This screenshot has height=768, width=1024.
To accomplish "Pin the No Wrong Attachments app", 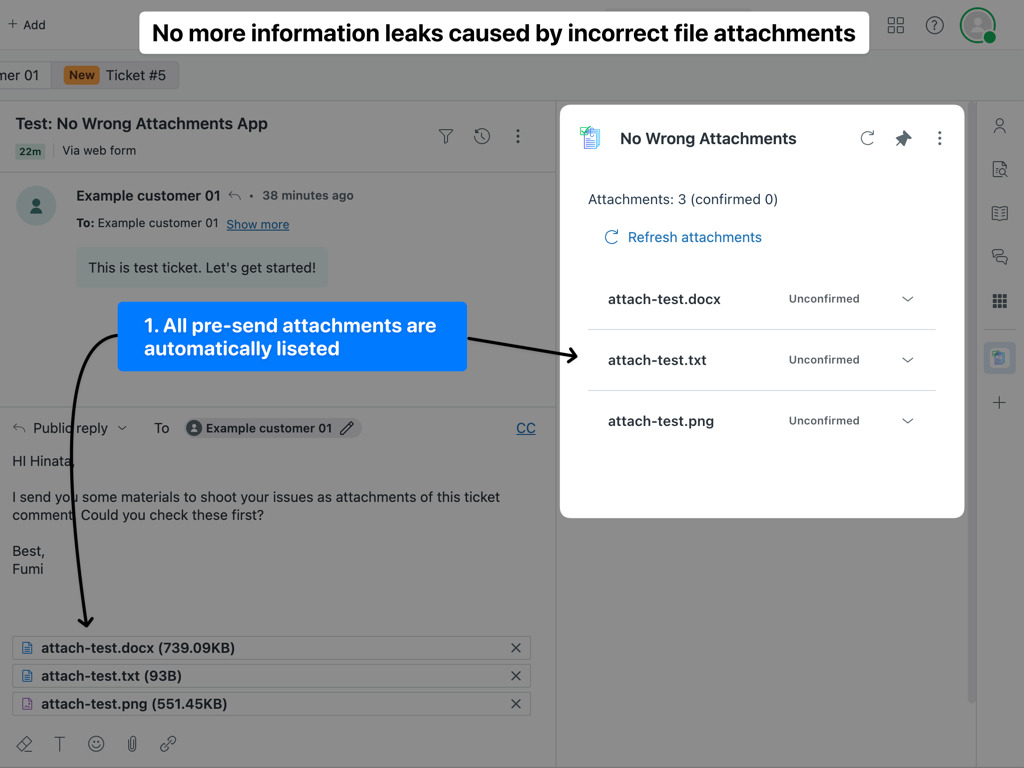I will 903,138.
